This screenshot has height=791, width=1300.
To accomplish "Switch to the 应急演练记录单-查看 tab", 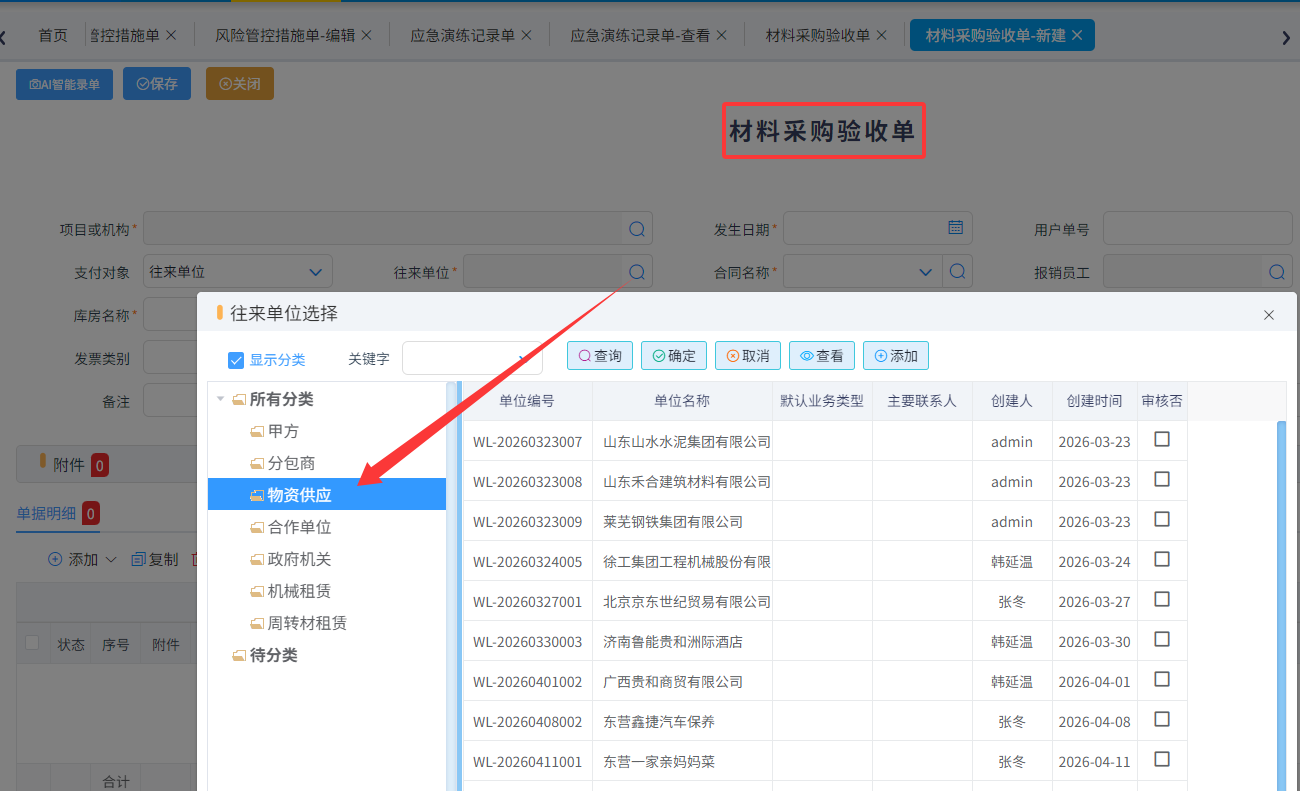I will 640,35.
